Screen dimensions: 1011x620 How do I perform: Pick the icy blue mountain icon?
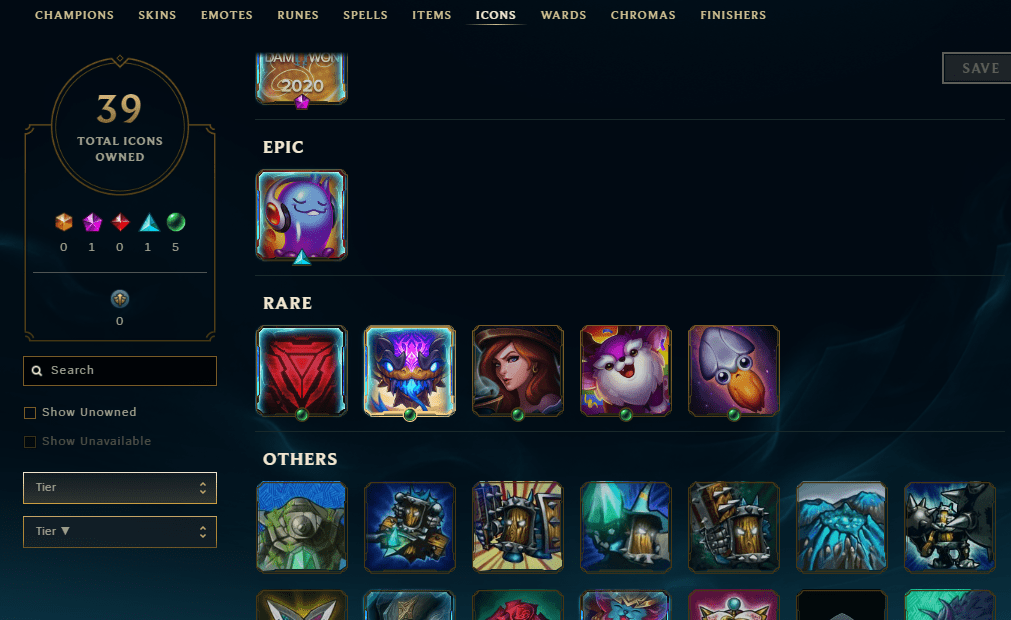click(841, 527)
